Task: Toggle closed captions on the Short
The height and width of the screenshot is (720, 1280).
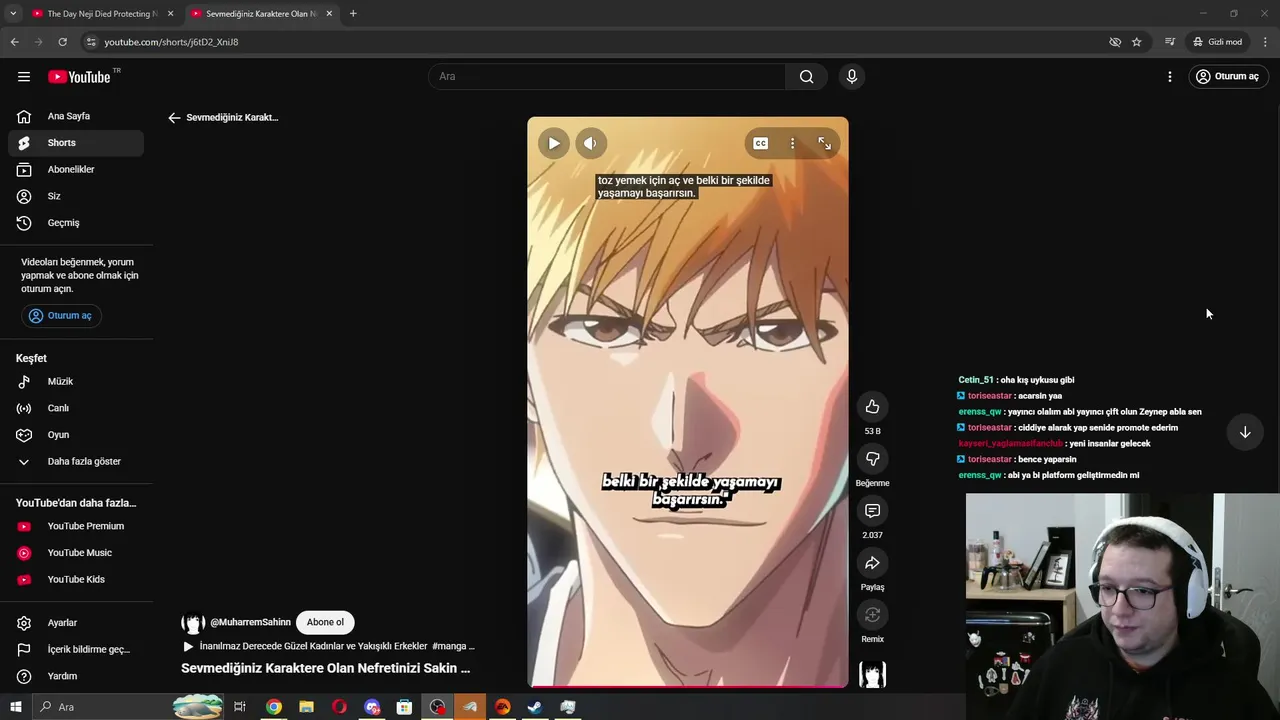Action: pos(761,143)
